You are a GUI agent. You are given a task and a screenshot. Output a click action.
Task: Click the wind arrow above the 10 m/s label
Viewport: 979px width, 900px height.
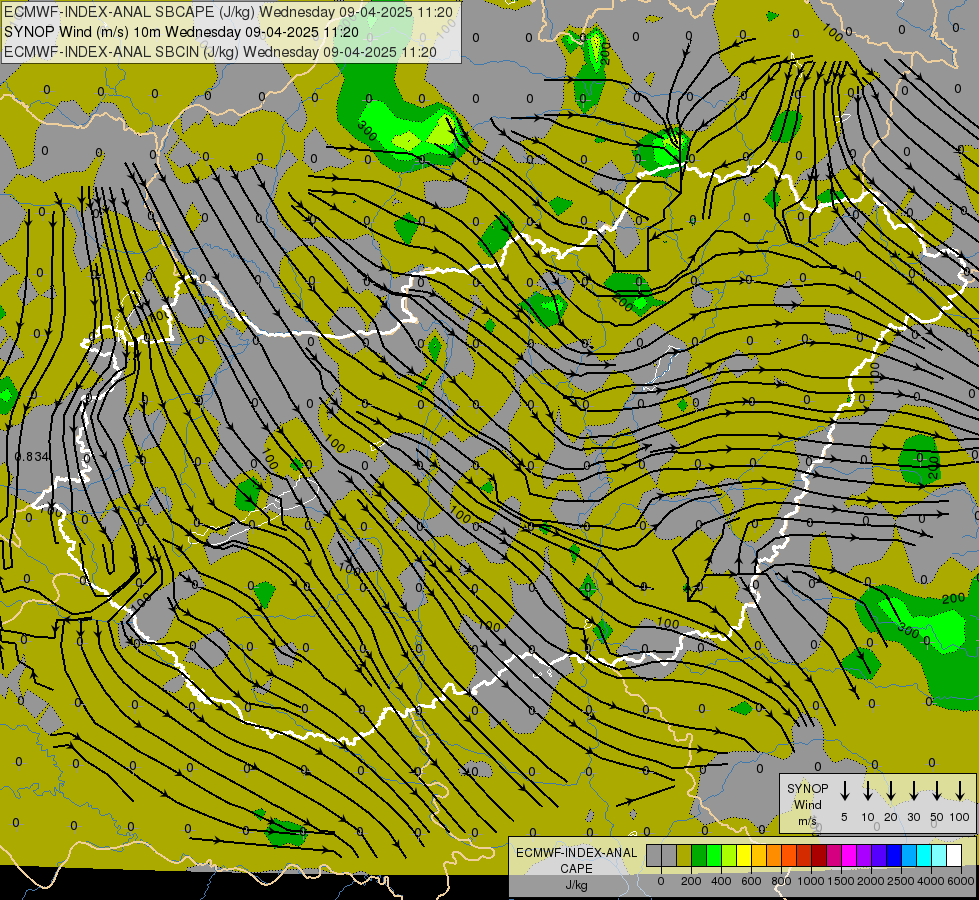pyautogui.click(x=867, y=790)
